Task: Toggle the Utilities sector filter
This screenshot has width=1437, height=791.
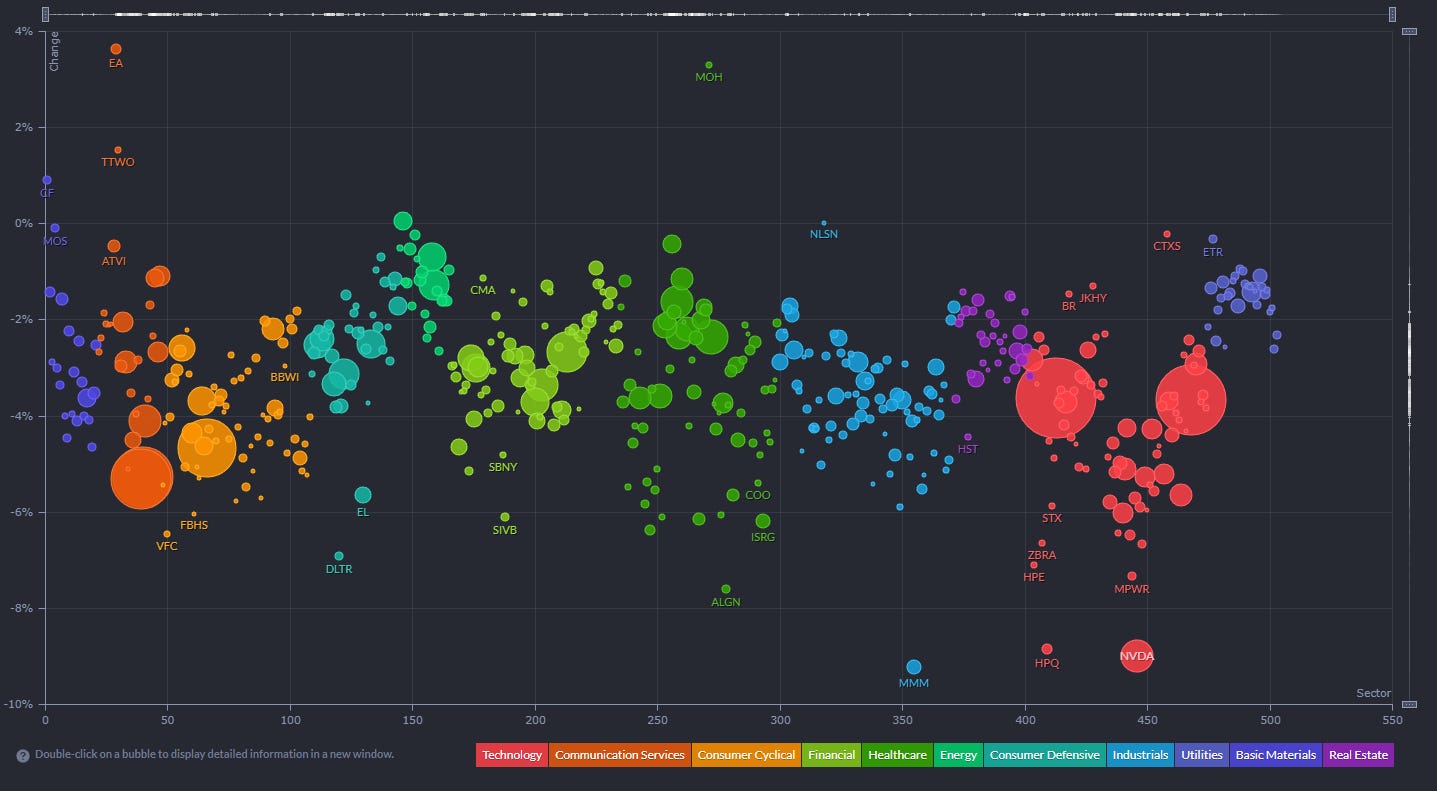Action: click(1202, 755)
